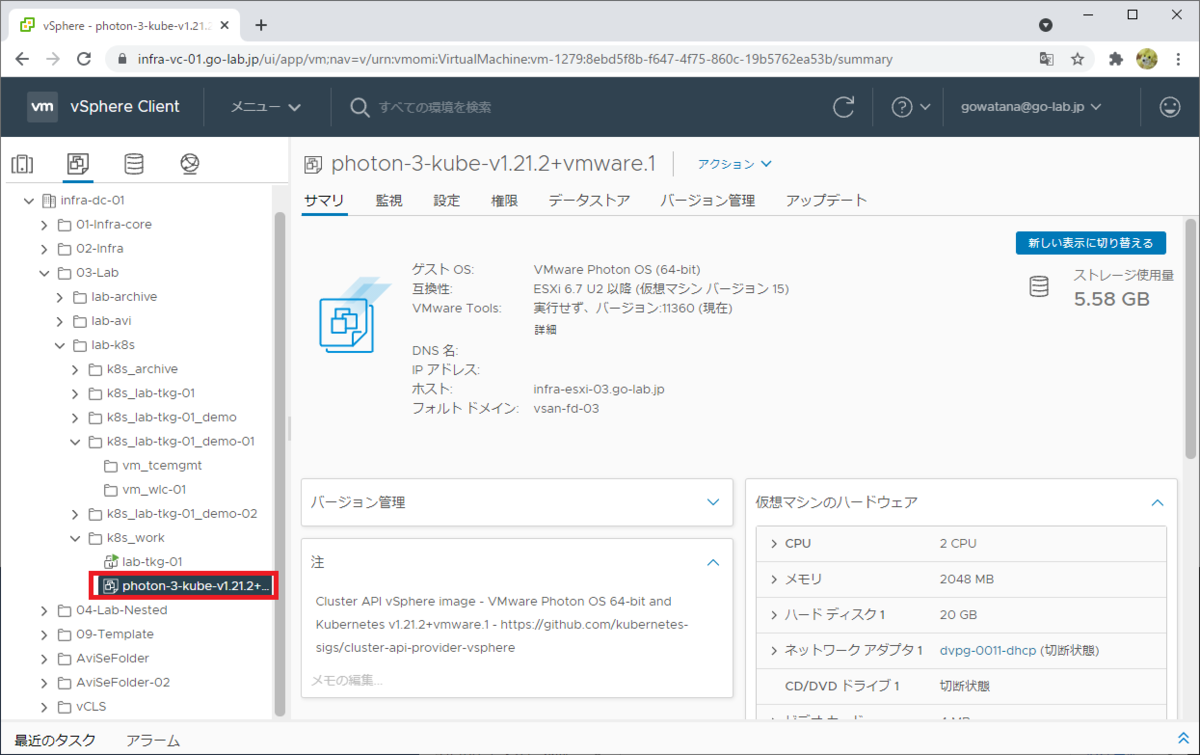Image resolution: width=1200 pixels, height=755 pixels.
Task: Collapse the 03-Lab folder
Action: pyautogui.click(x=44, y=272)
